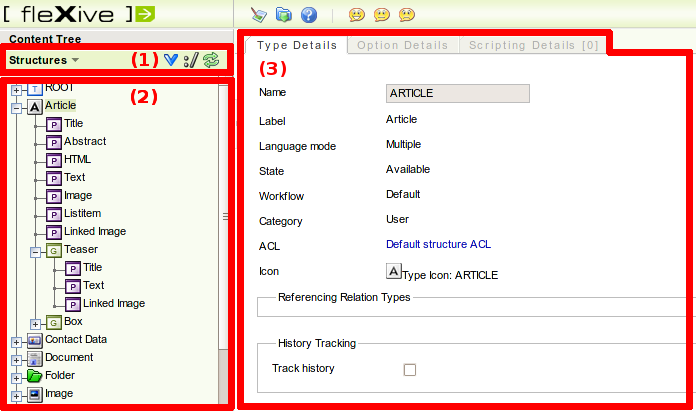Screen dimensions: 696x411
Task: Click the P icon next to HTML
Action: pos(54,161)
